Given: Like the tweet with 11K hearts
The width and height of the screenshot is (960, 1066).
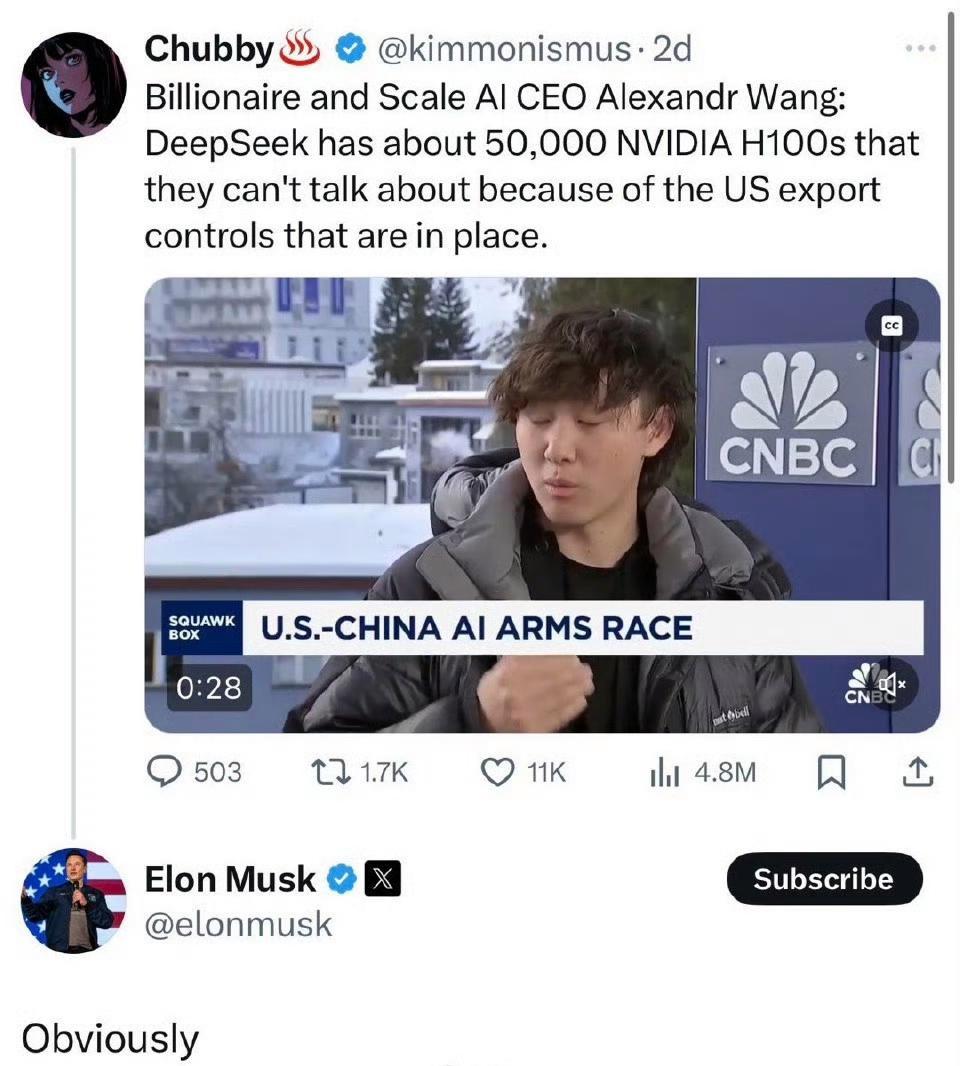Looking at the screenshot, I should click(x=498, y=772).
